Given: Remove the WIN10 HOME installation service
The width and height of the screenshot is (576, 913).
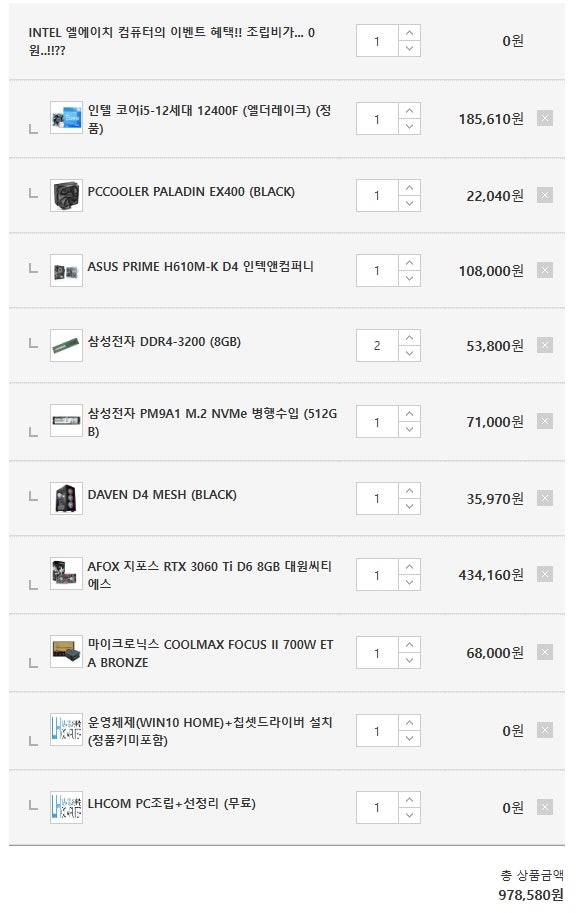Looking at the screenshot, I should point(545,730).
